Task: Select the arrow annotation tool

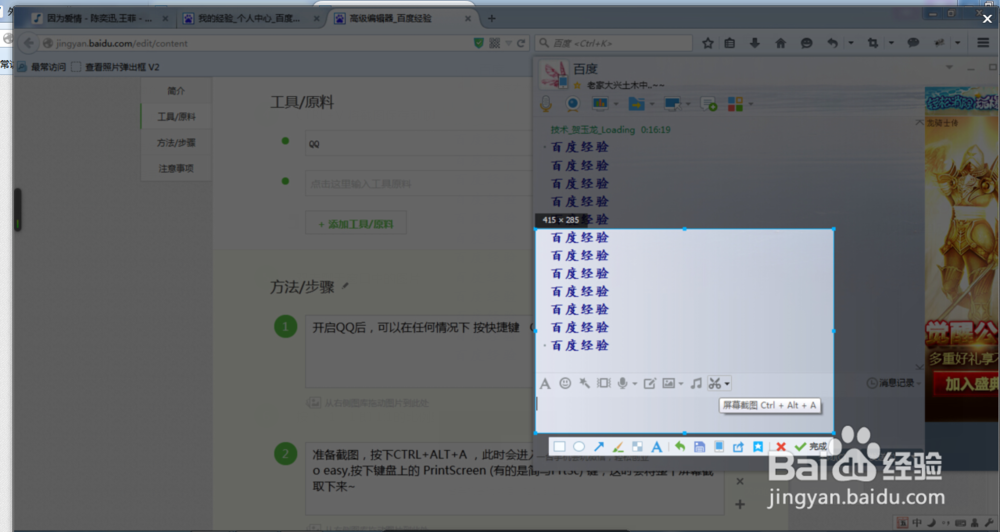Action: [x=599, y=447]
